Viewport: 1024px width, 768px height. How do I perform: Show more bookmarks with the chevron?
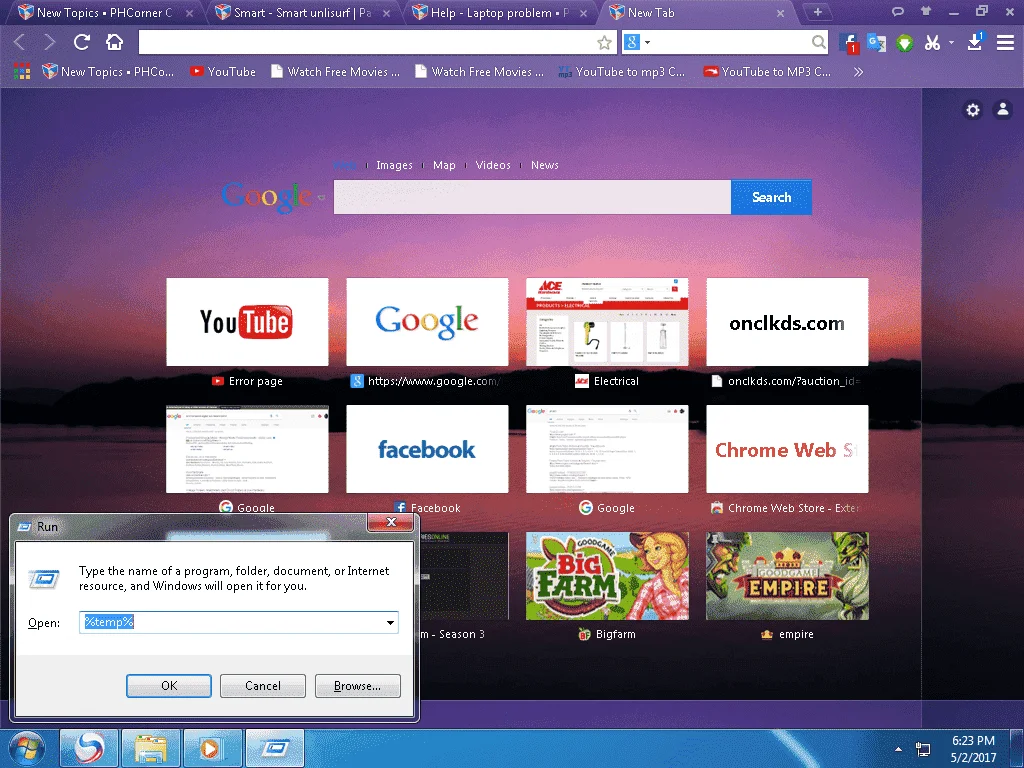click(858, 72)
